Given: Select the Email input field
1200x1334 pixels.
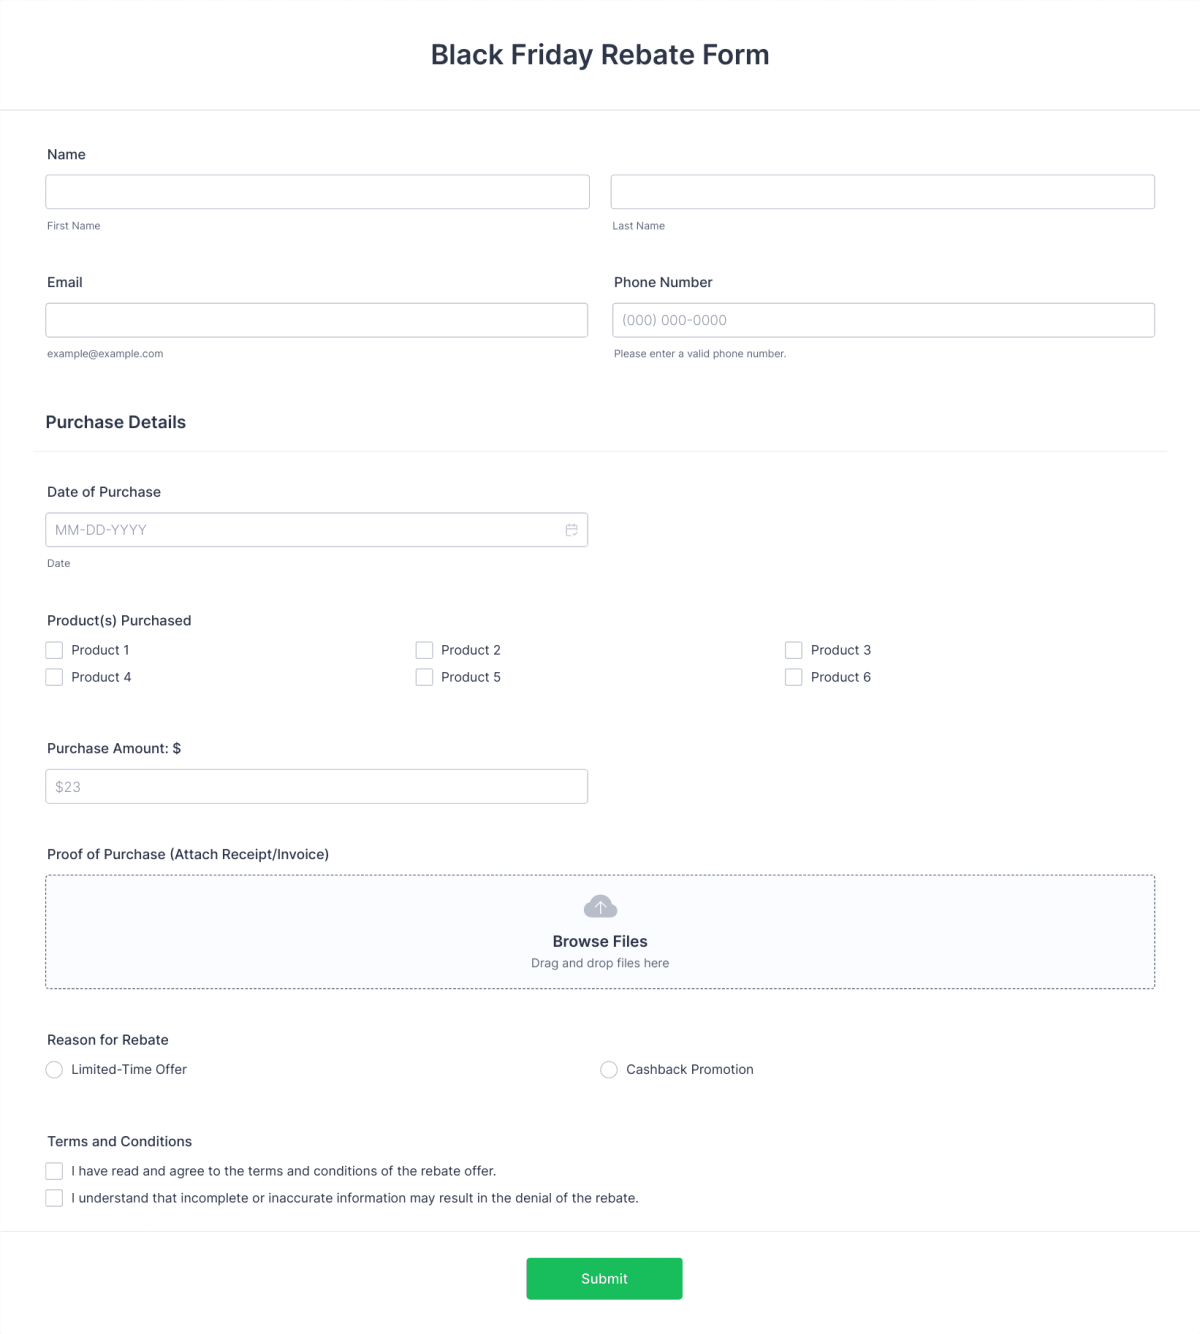Looking at the screenshot, I should [x=317, y=320].
